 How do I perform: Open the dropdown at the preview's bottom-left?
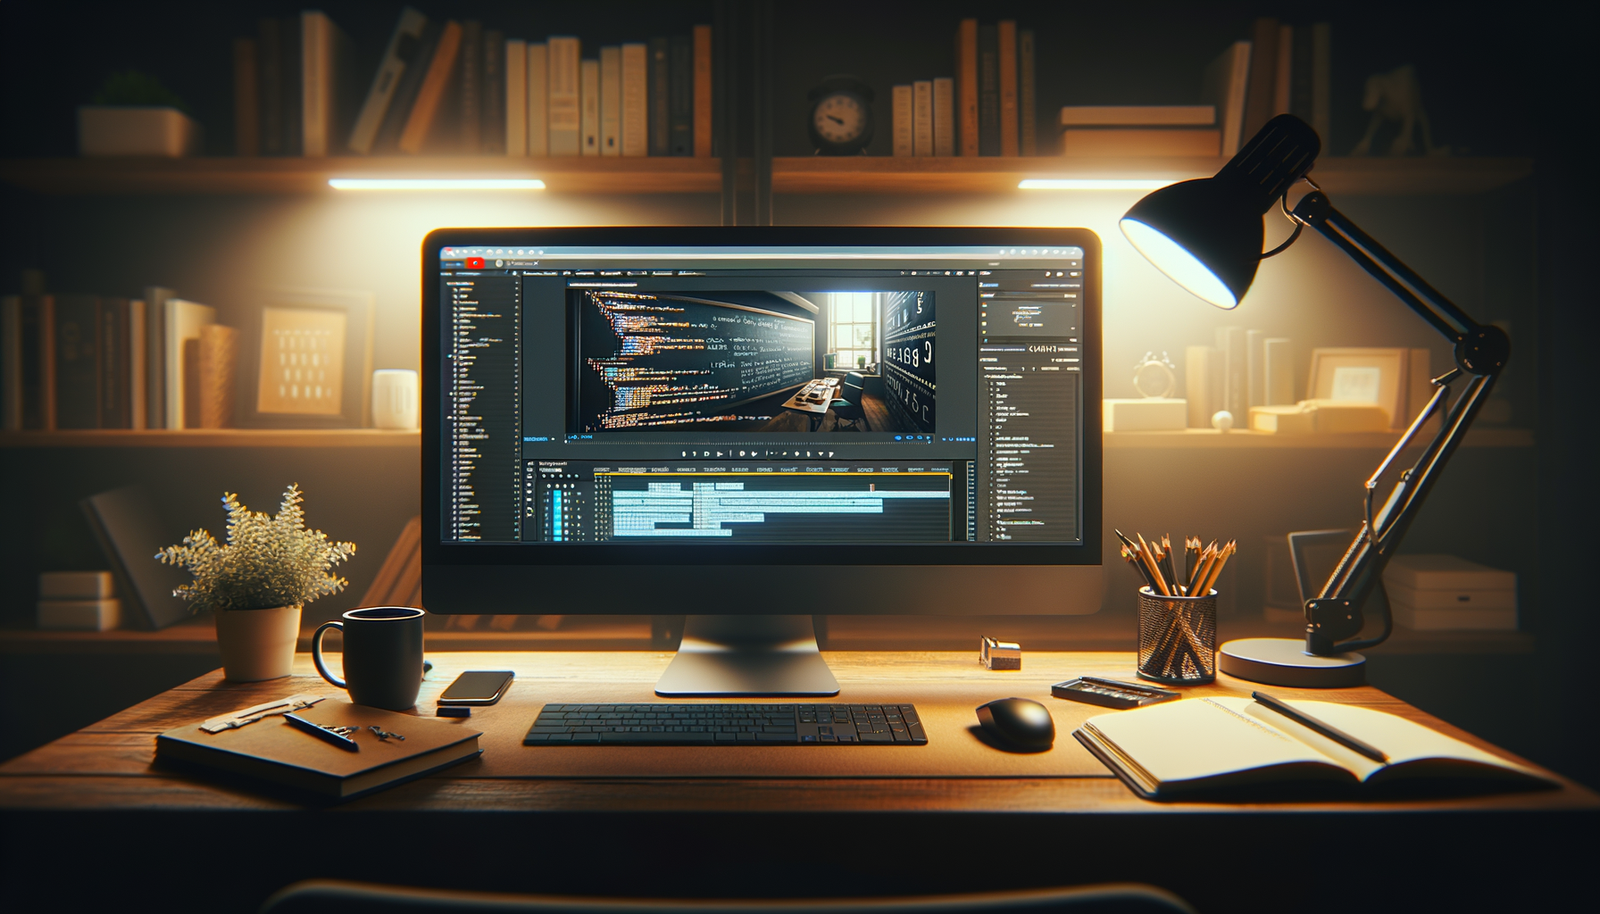coord(538,438)
